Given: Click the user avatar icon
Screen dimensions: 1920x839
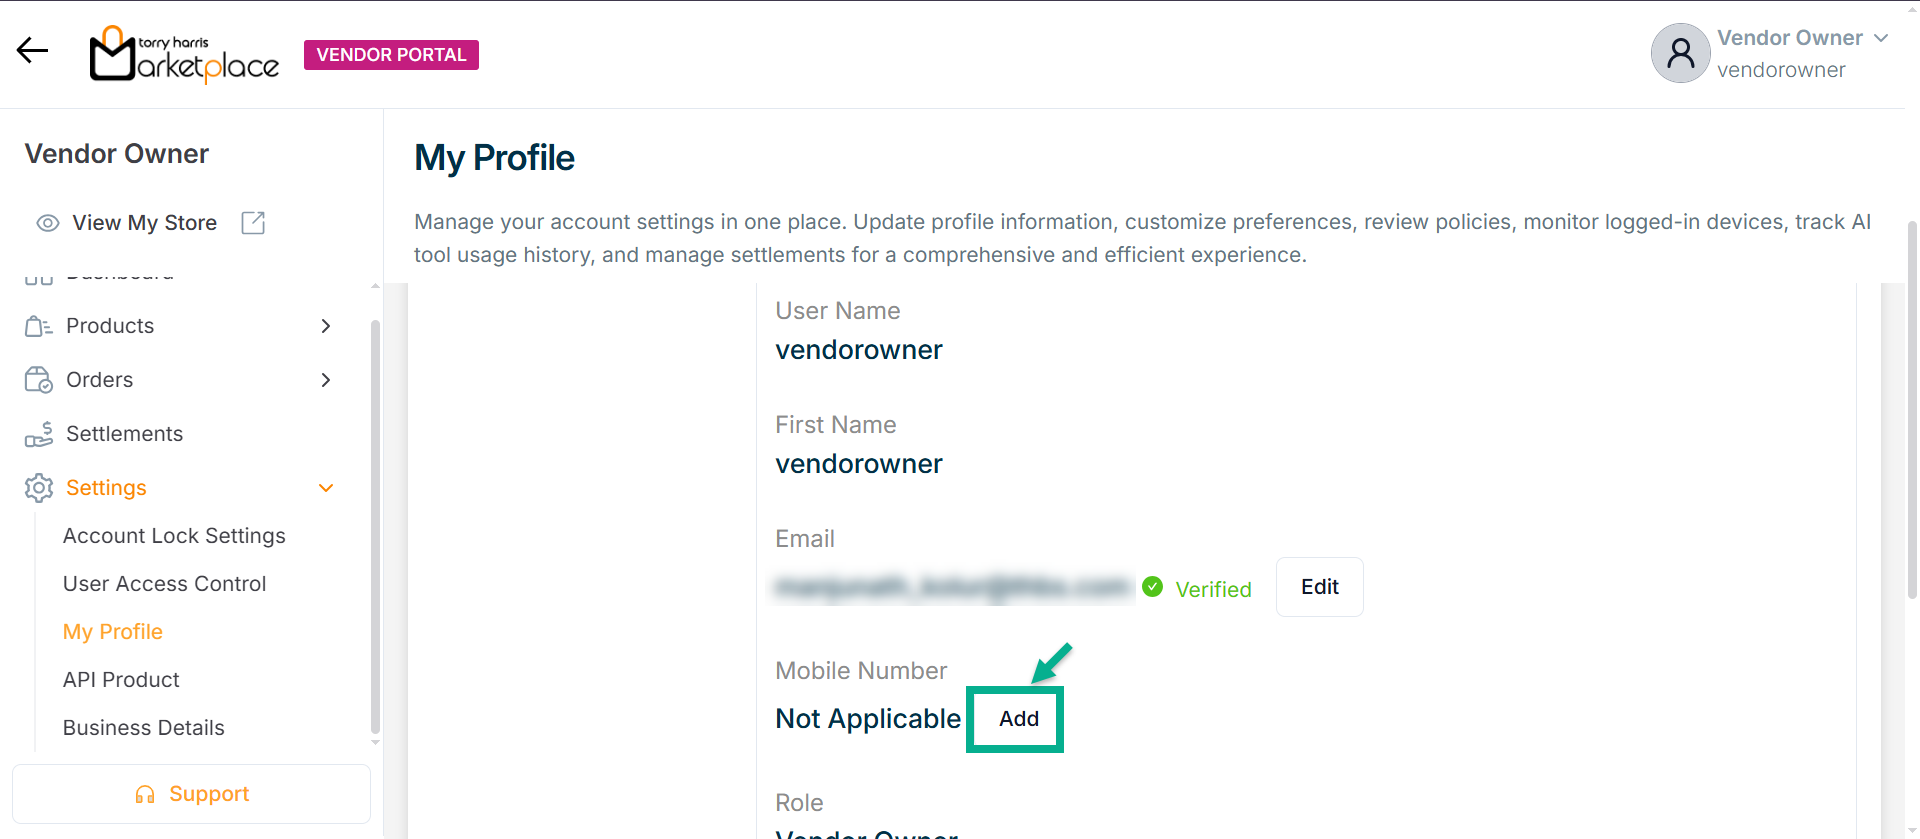Looking at the screenshot, I should click(x=1680, y=53).
